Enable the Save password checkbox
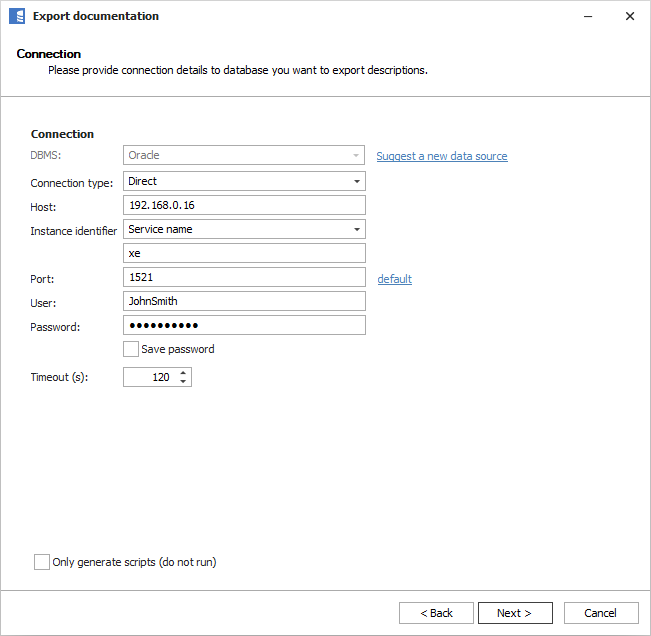 click(131, 349)
